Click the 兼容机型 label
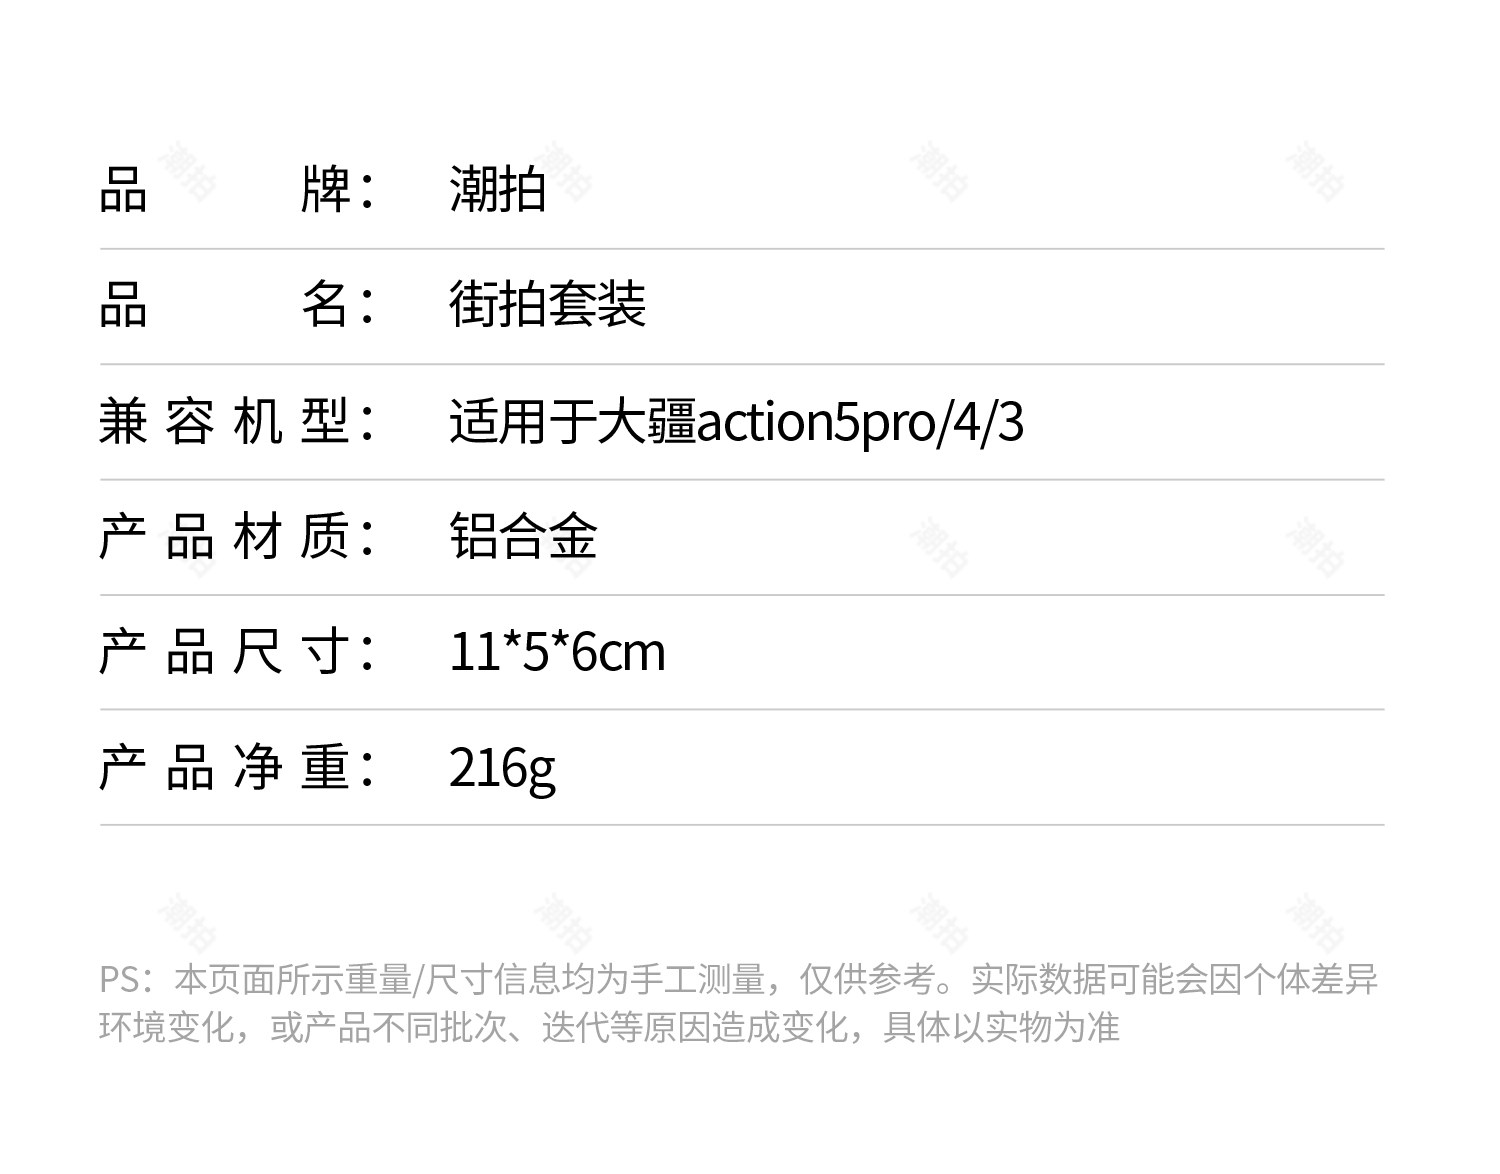This screenshot has width=1500, height=1174. click(x=237, y=421)
